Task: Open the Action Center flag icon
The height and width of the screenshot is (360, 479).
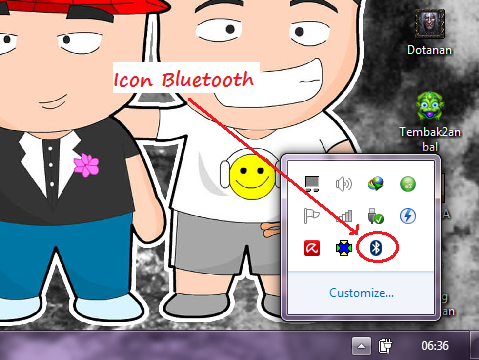Action: [312, 216]
